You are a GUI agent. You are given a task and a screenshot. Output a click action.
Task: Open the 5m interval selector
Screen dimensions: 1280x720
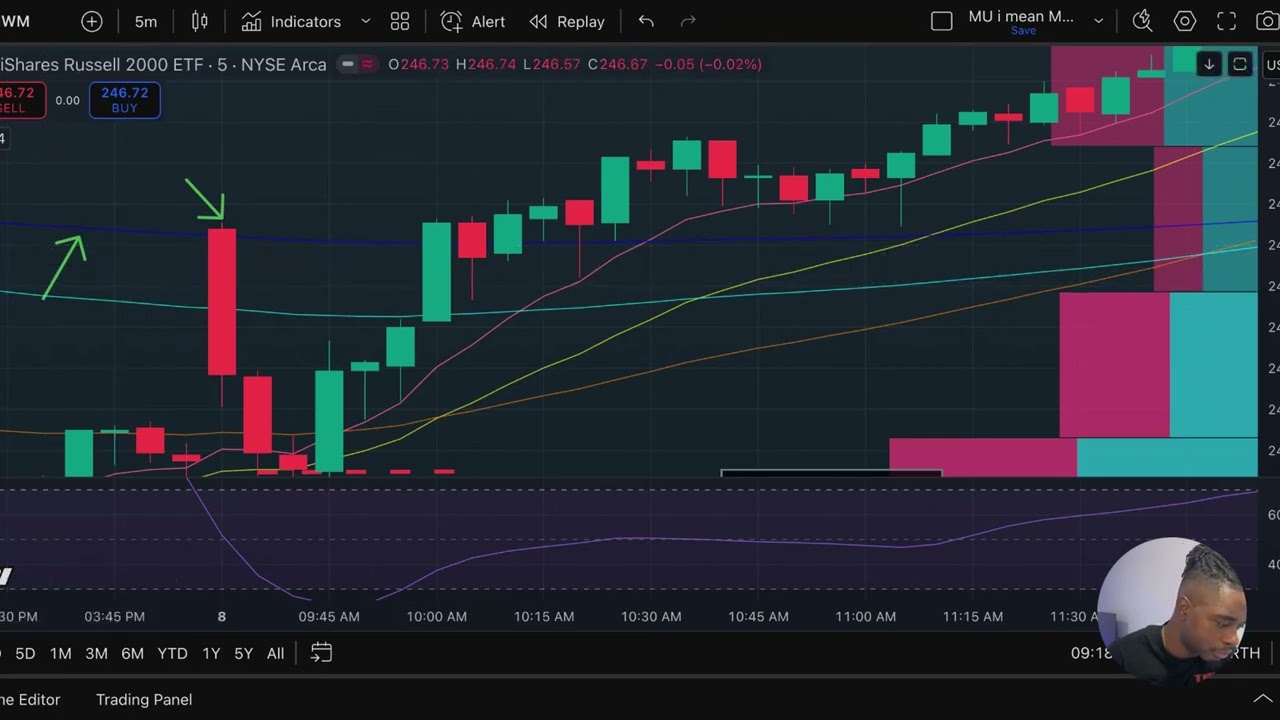pos(146,21)
